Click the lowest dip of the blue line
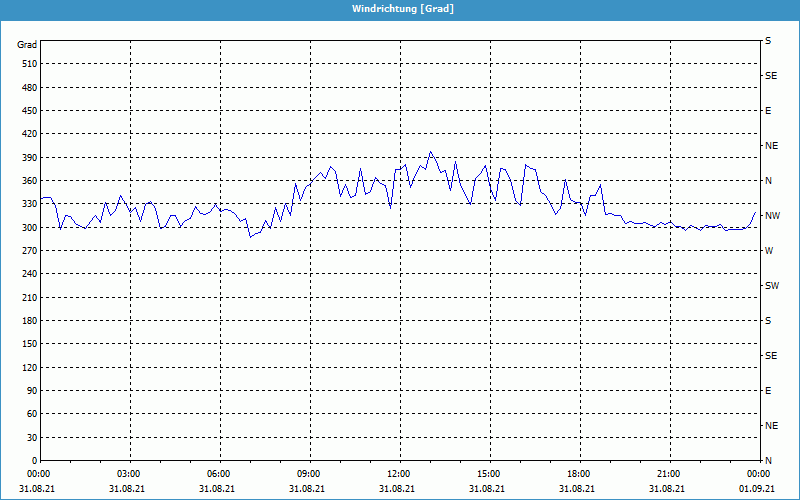 click(x=250, y=237)
